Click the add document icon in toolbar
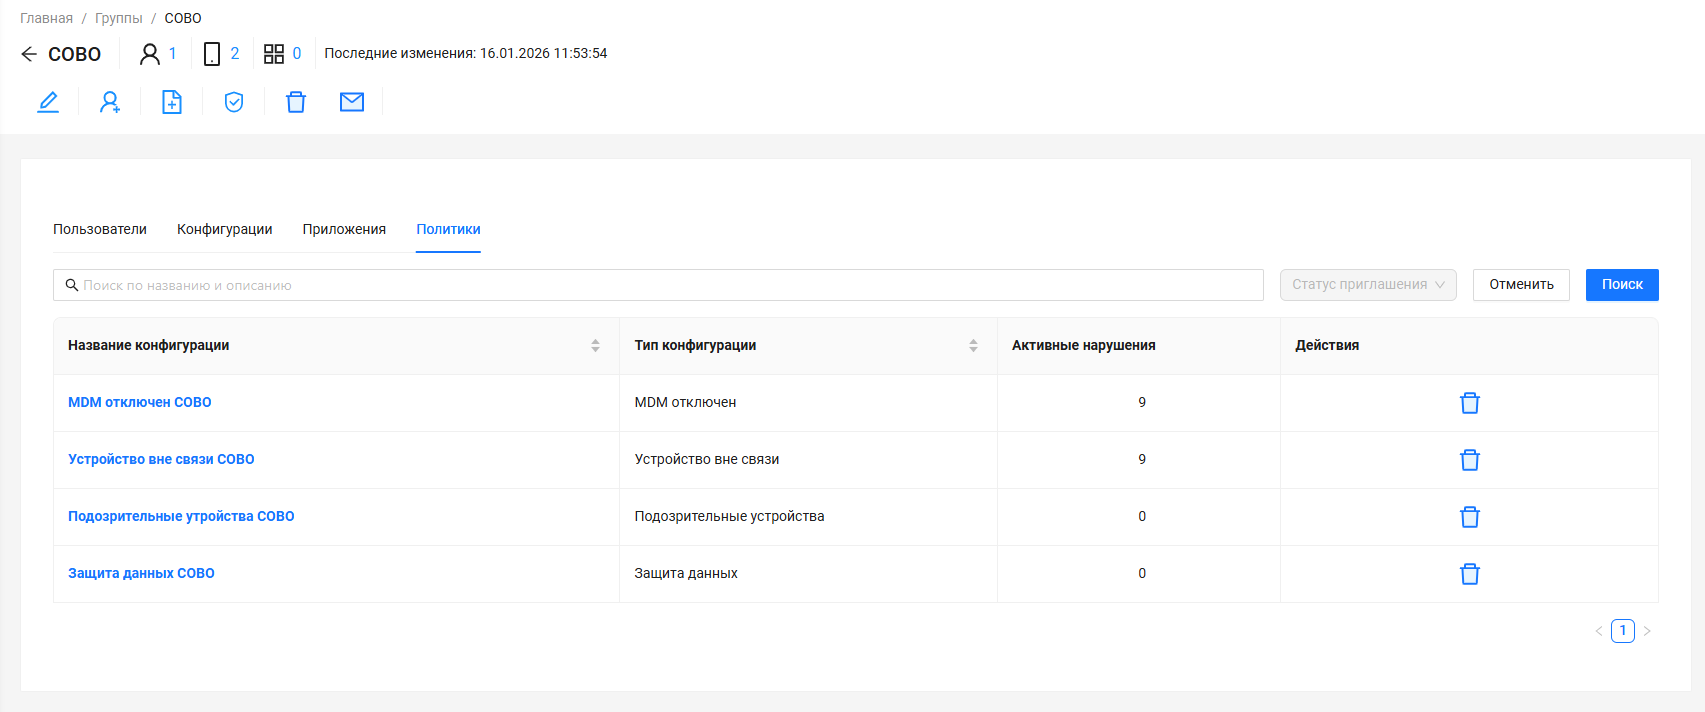Image resolution: width=1705 pixels, height=712 pixels. [172, 102]
